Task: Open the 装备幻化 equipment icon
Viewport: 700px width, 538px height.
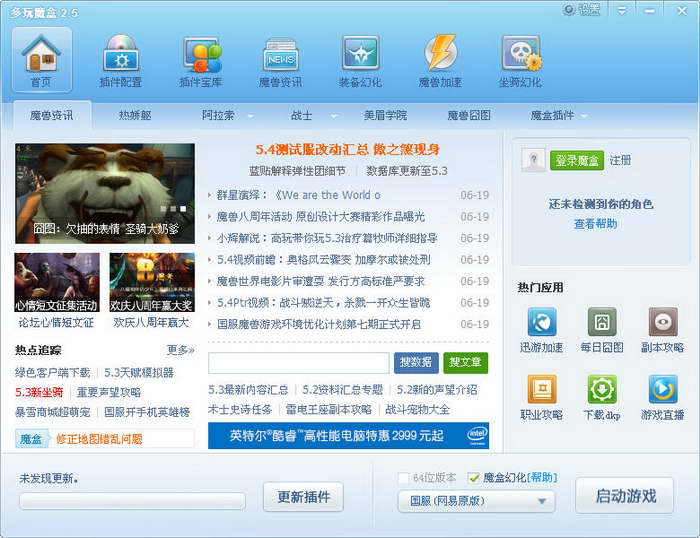Action: coord(360,60)
